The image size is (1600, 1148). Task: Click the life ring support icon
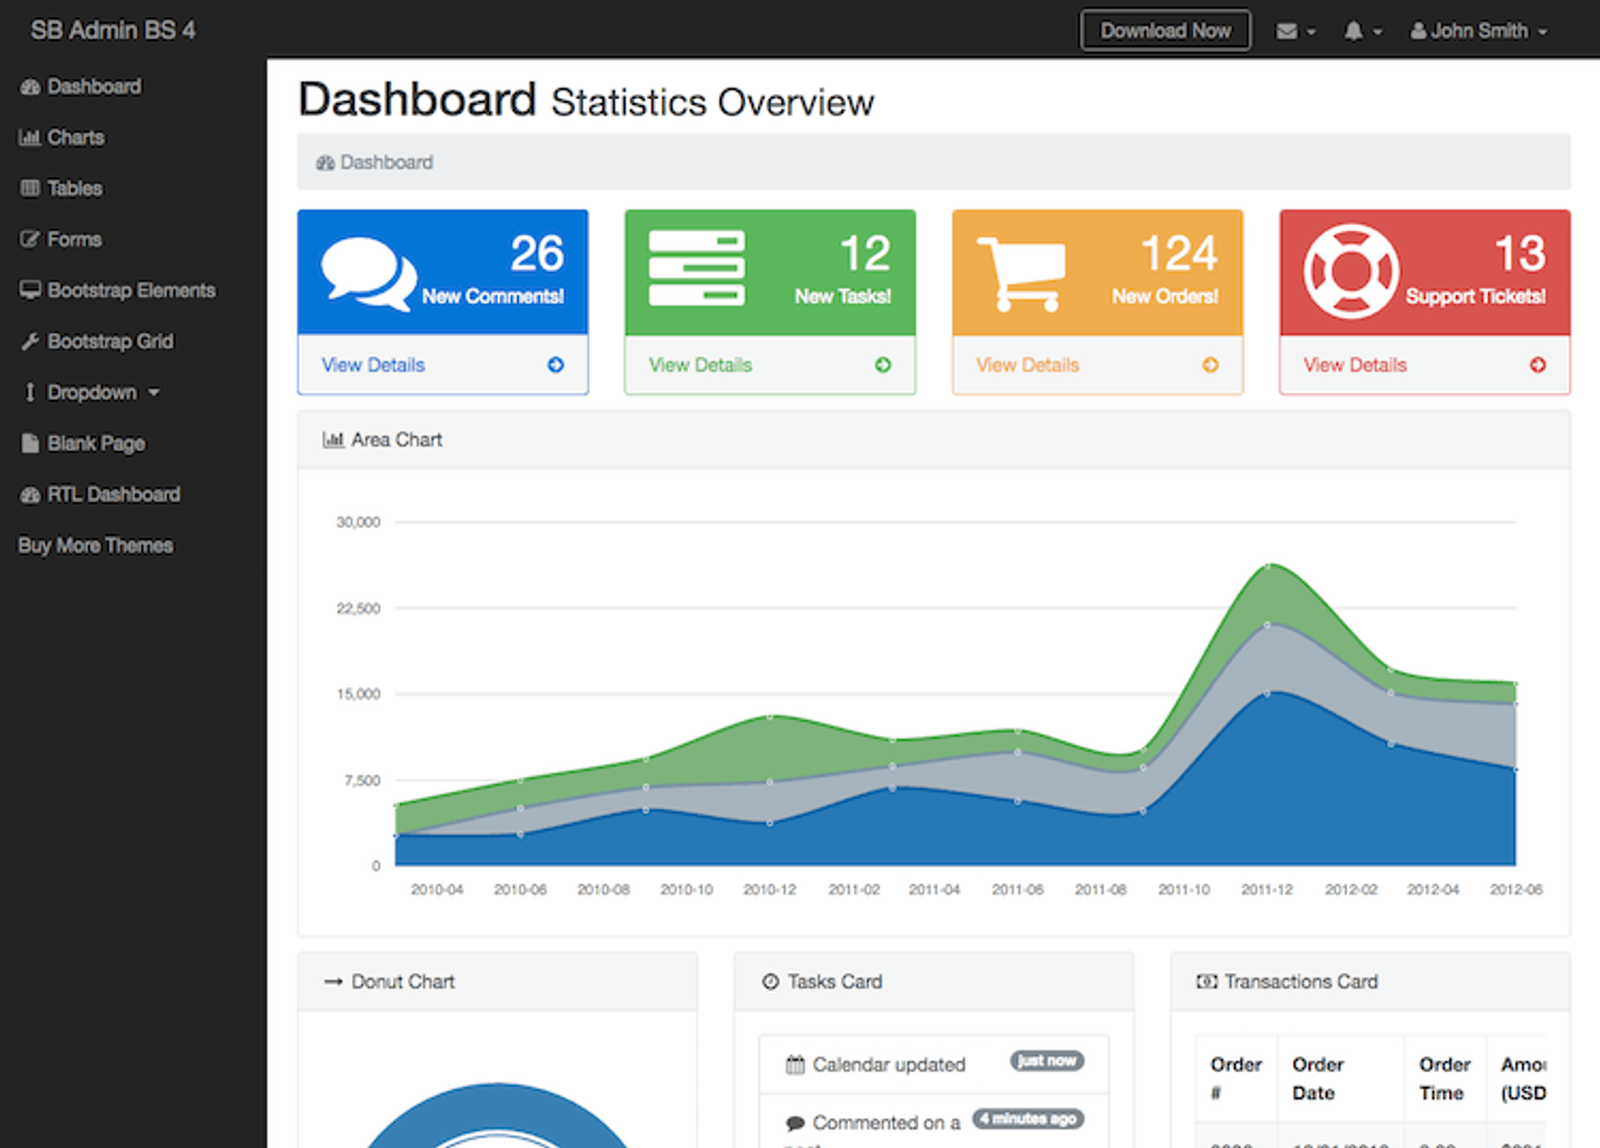(1351, 271)
